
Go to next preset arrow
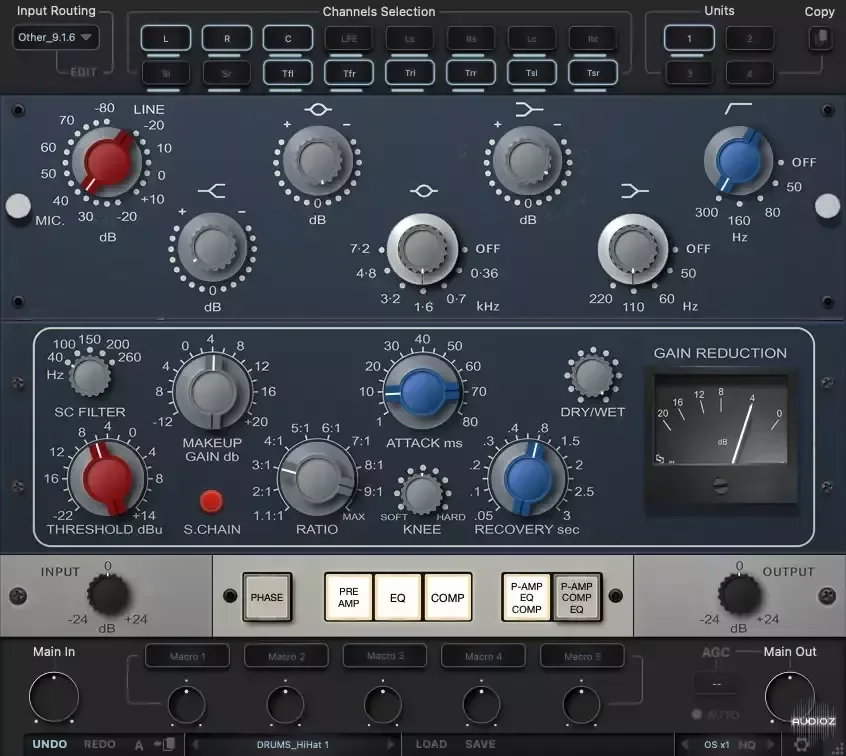[x=391, y=745]
